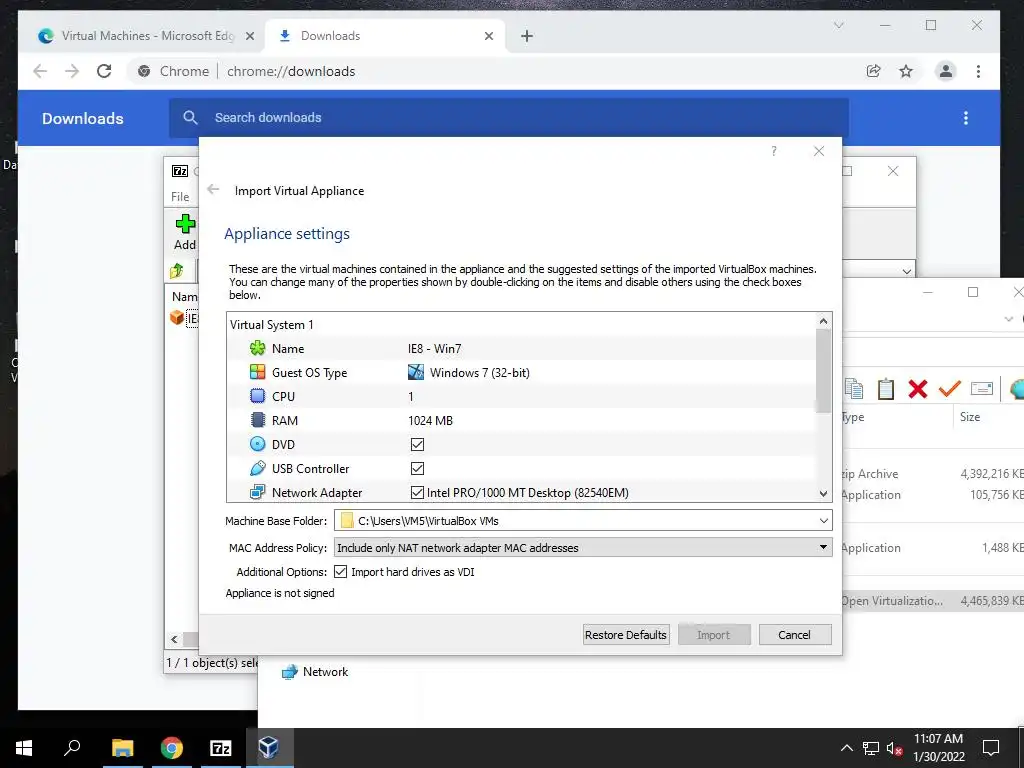Click the copy documents toolbar icon
The height and width of the screenshot is (768, 1024).
tap(854, 389)
